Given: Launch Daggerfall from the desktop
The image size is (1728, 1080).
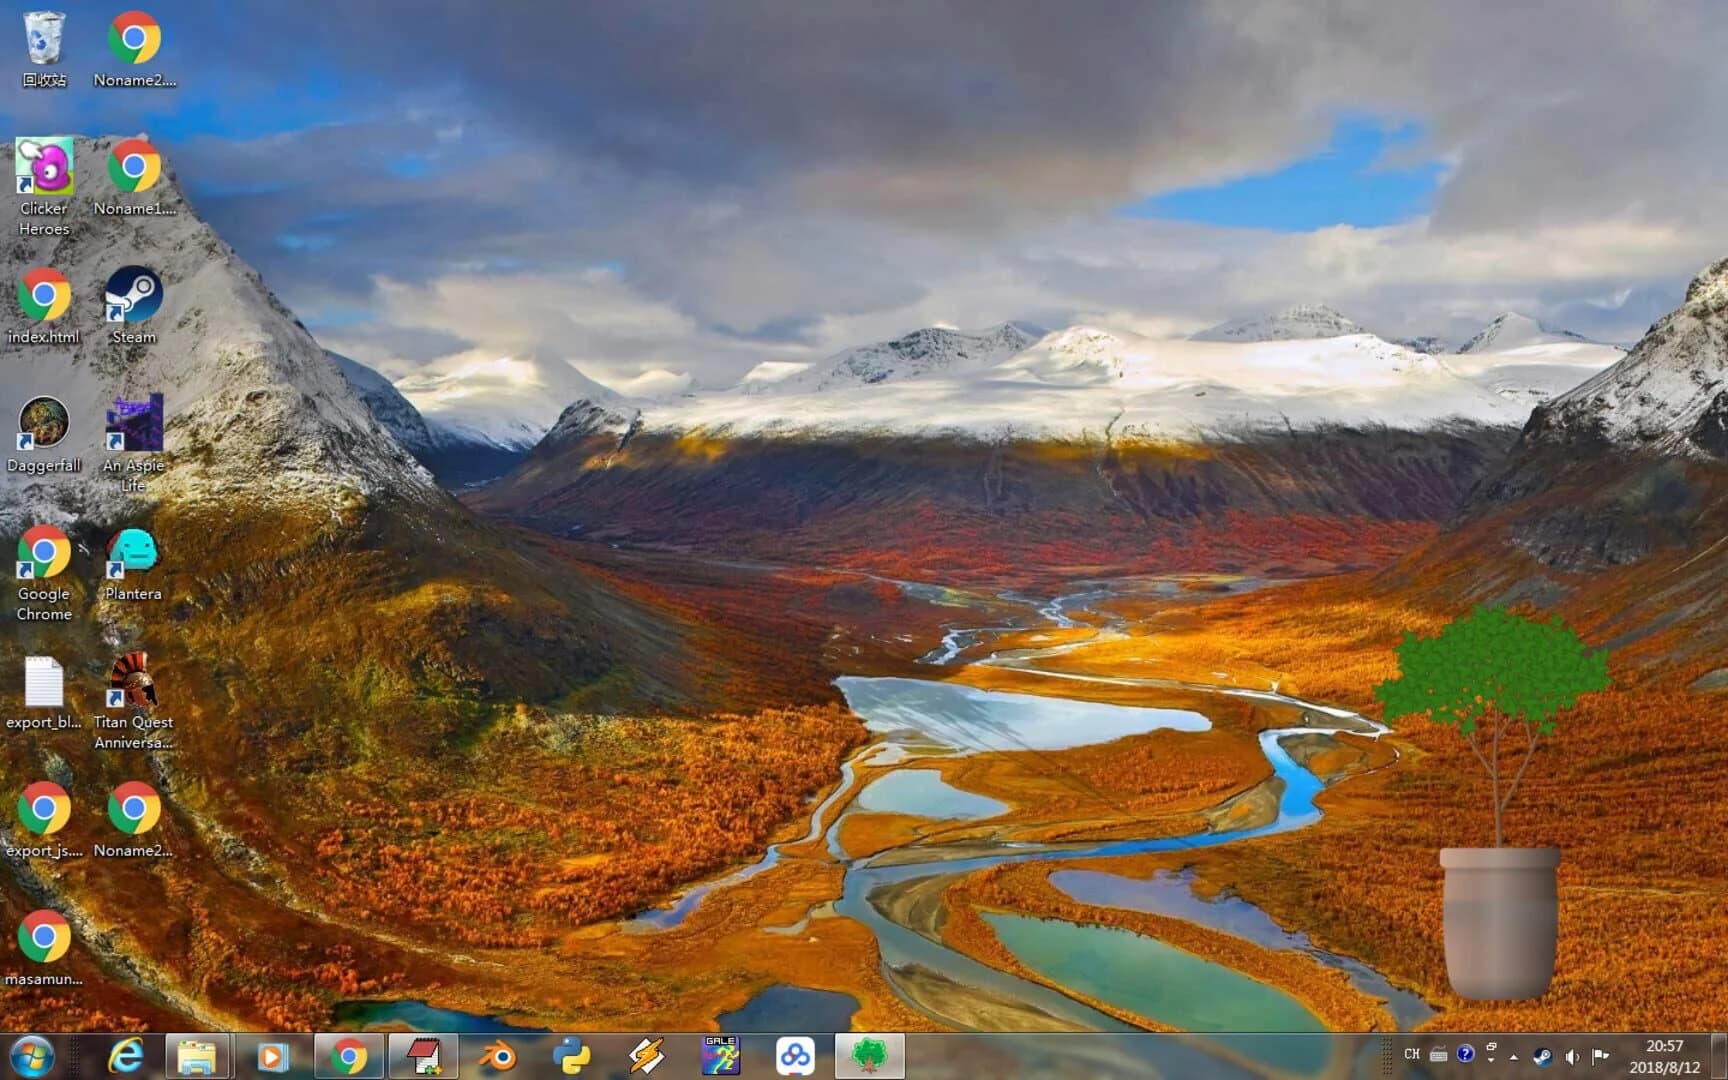Looking at the screenshot, I should [x=44, y=425].
